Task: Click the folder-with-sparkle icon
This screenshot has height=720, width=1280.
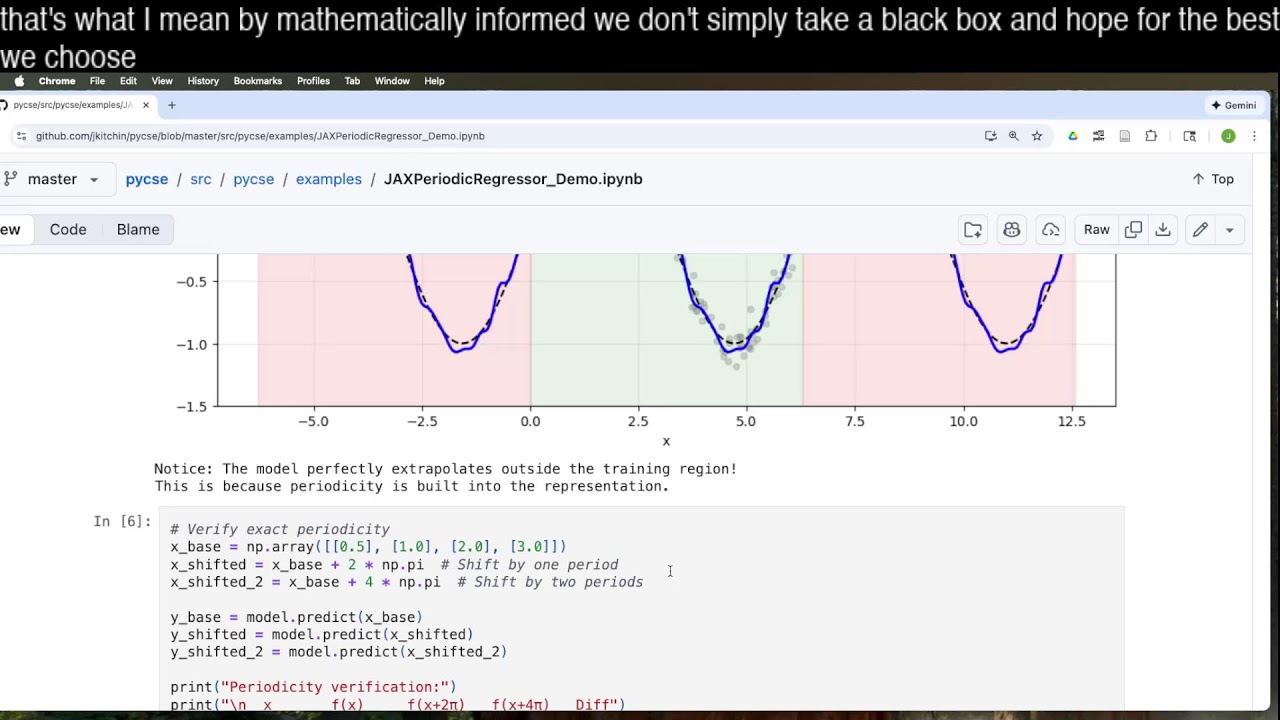Action: tap(973, 230)
